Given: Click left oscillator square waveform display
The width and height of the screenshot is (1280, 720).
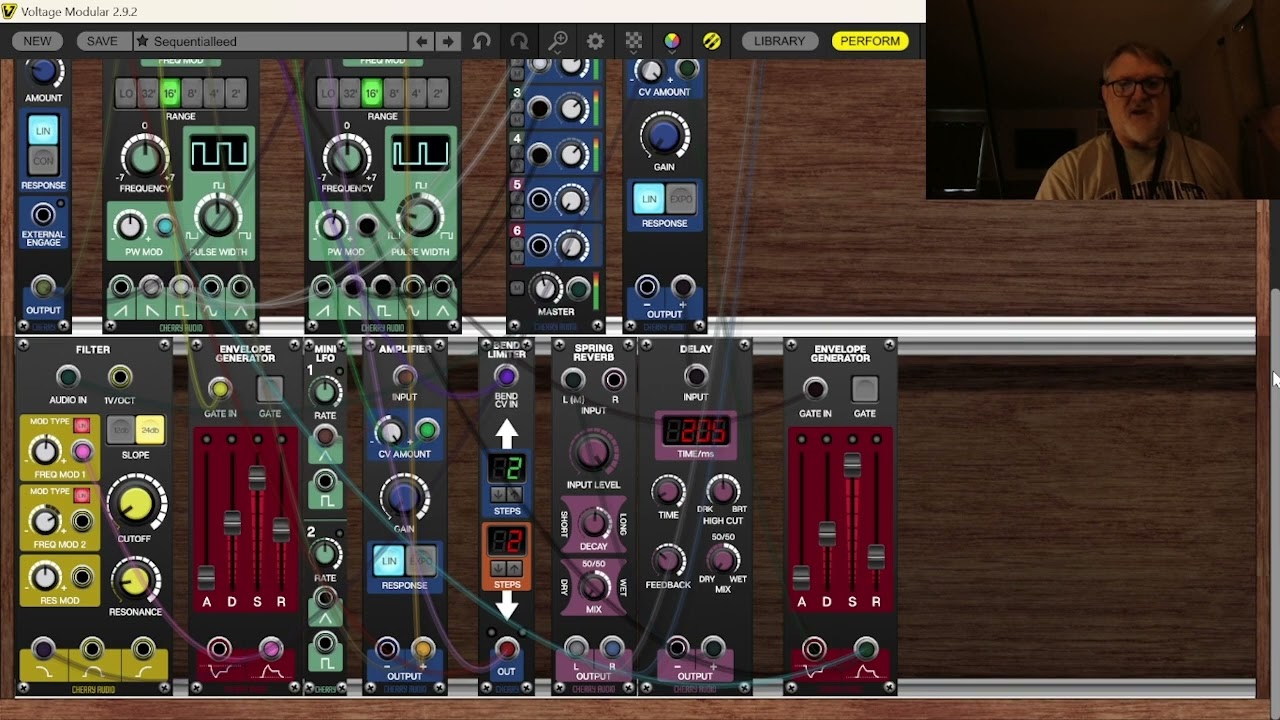Looking at the screenshot, I should pos(218,153).
